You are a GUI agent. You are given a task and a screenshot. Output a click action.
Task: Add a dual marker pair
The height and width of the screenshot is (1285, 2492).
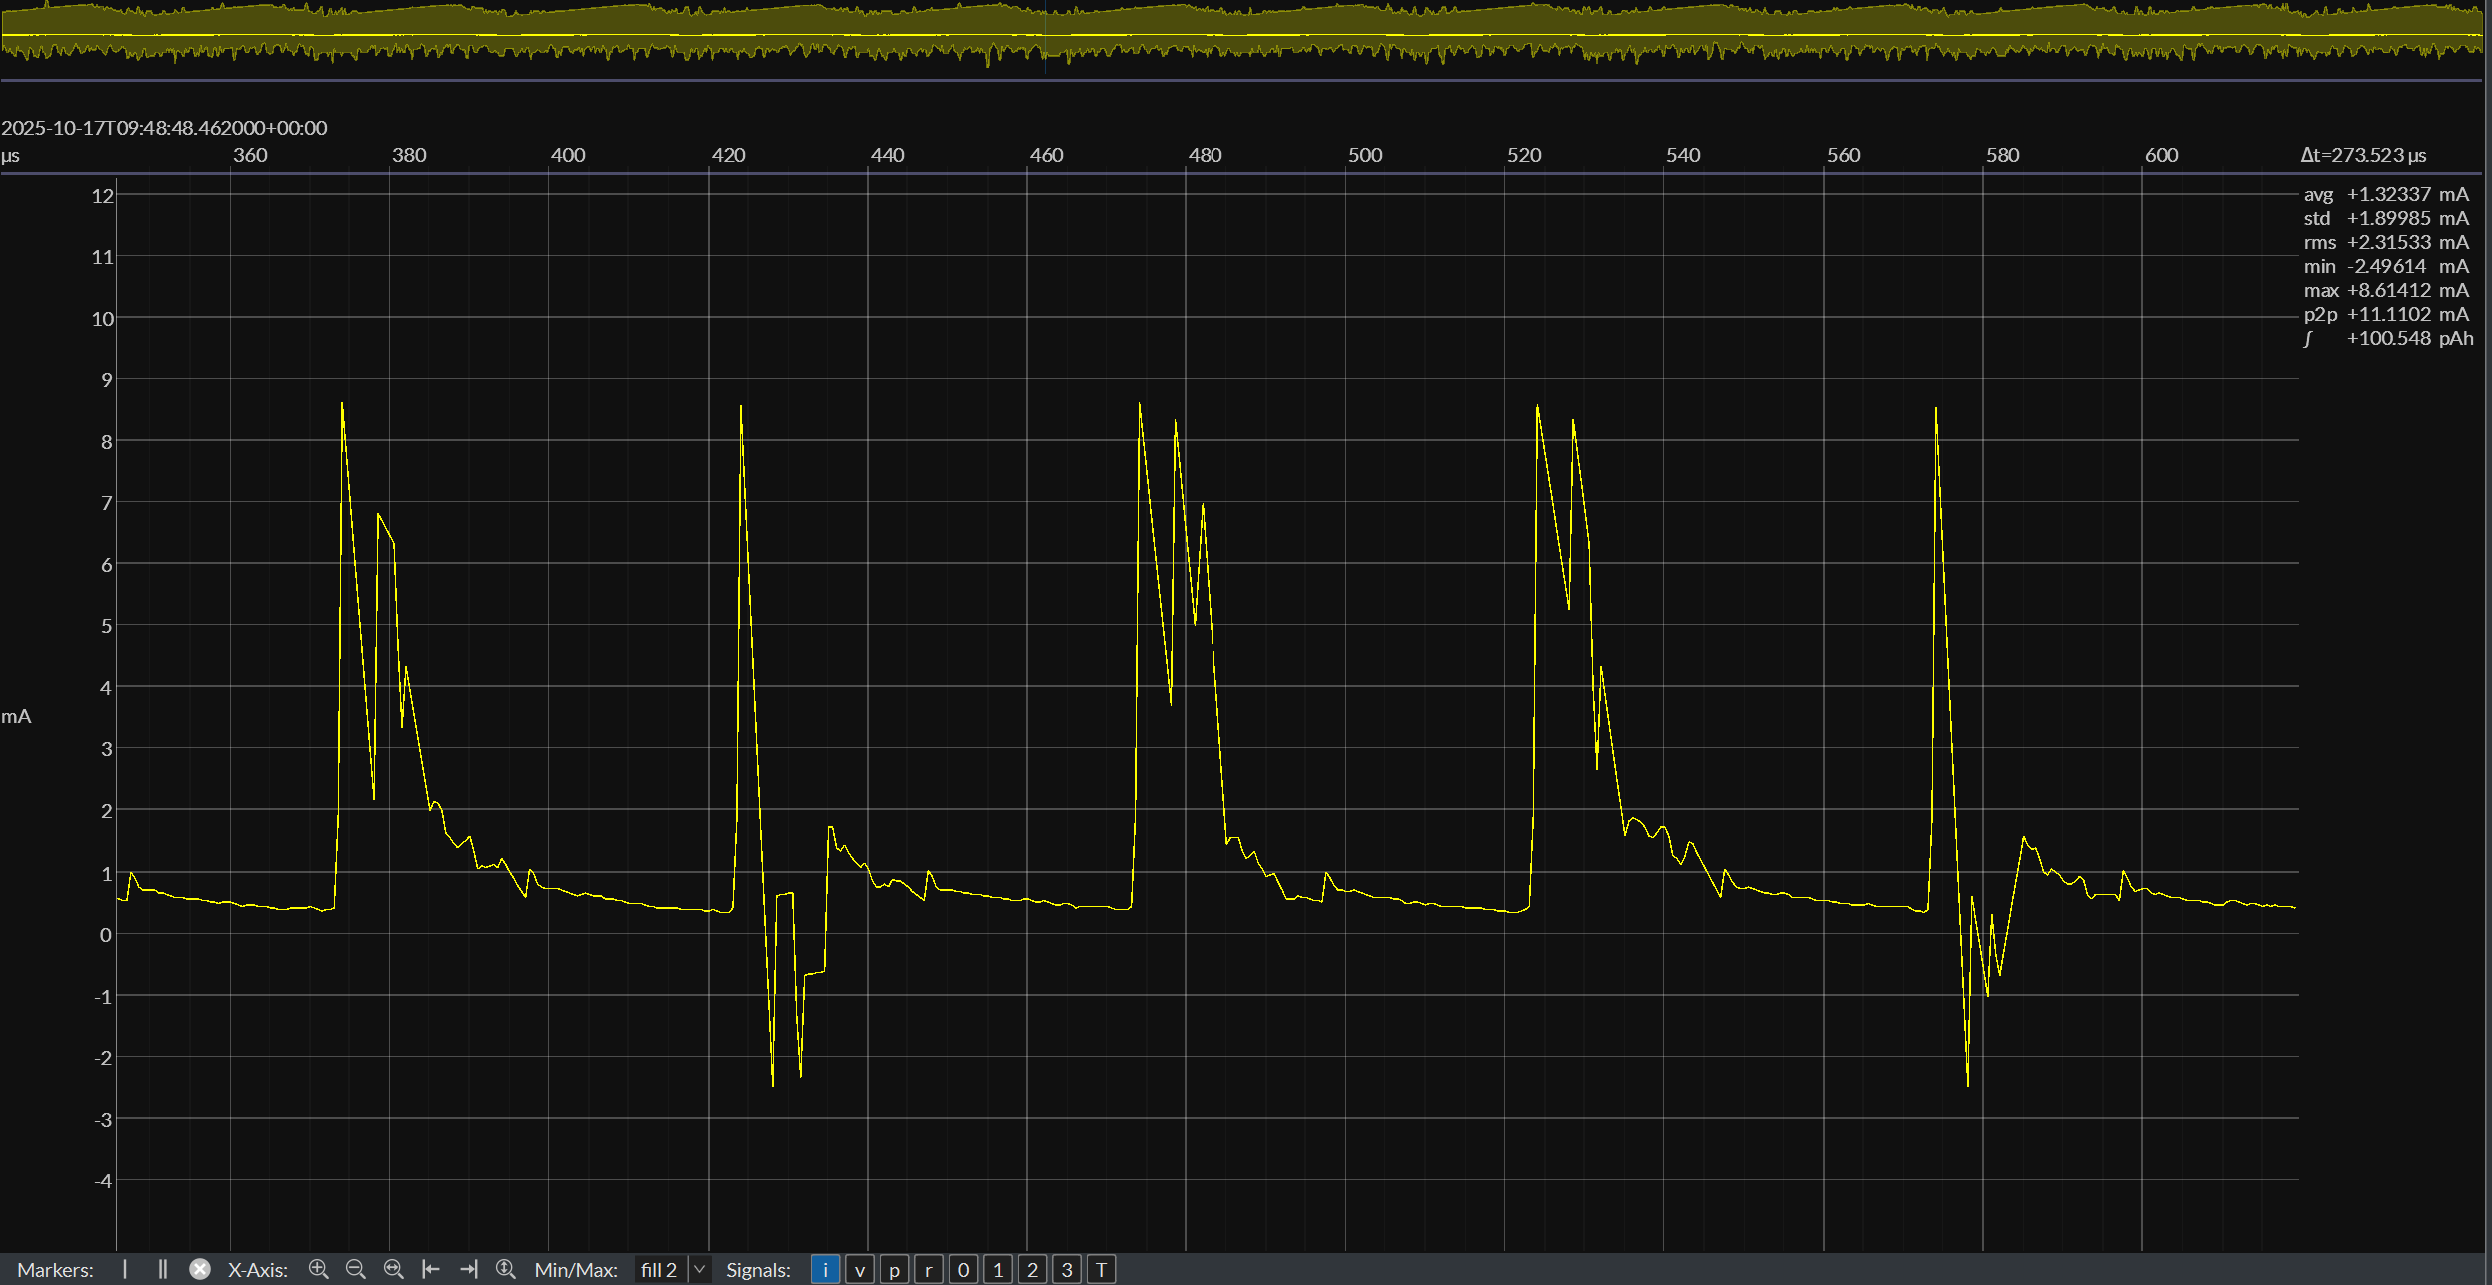[x=162, y=1269]
